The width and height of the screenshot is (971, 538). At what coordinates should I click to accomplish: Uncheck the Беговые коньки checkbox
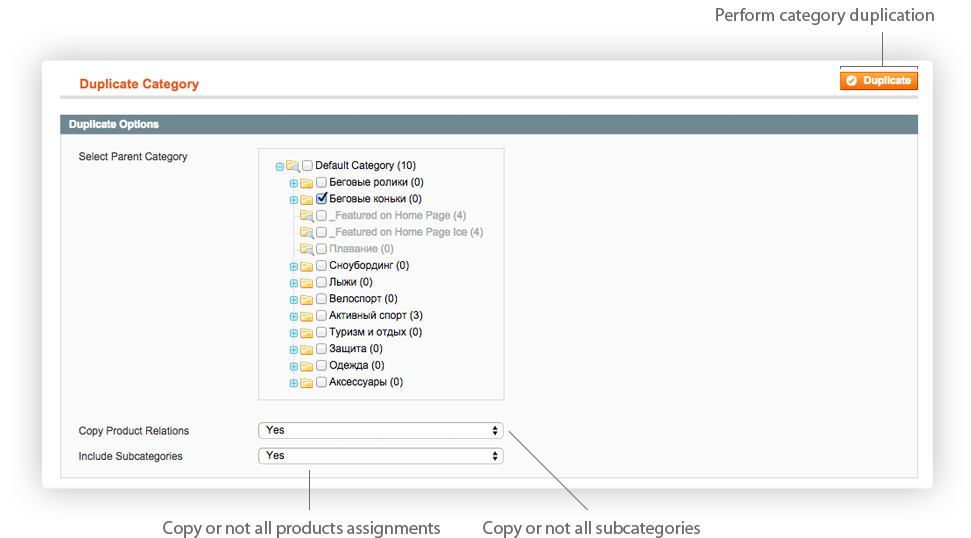(x=321, y=199)
